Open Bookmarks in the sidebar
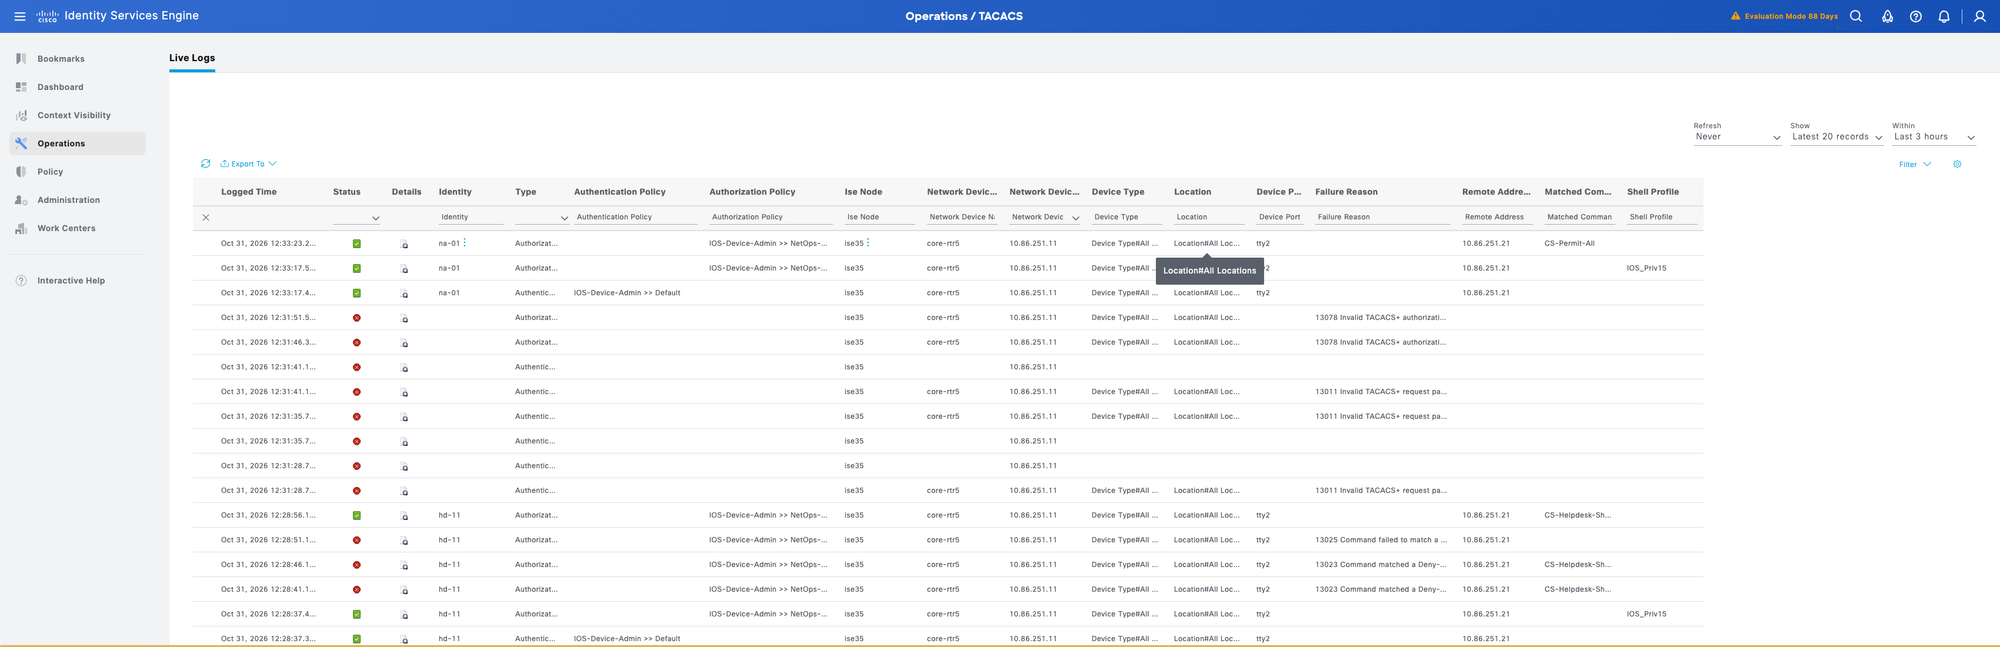This screenshot has height=647, width=2000. tap(61, 59)
